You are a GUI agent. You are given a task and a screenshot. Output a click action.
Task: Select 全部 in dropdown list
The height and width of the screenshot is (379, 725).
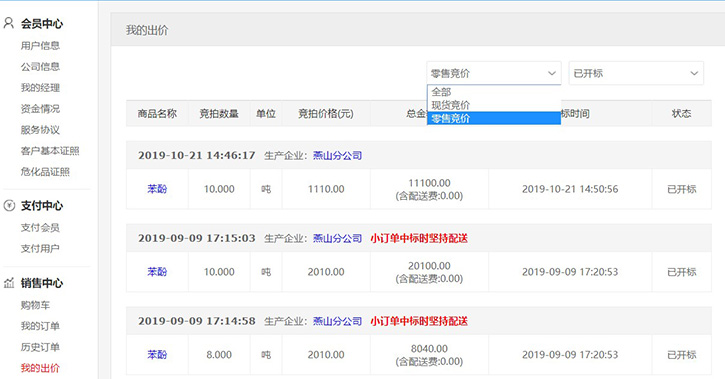pos(494,92)
